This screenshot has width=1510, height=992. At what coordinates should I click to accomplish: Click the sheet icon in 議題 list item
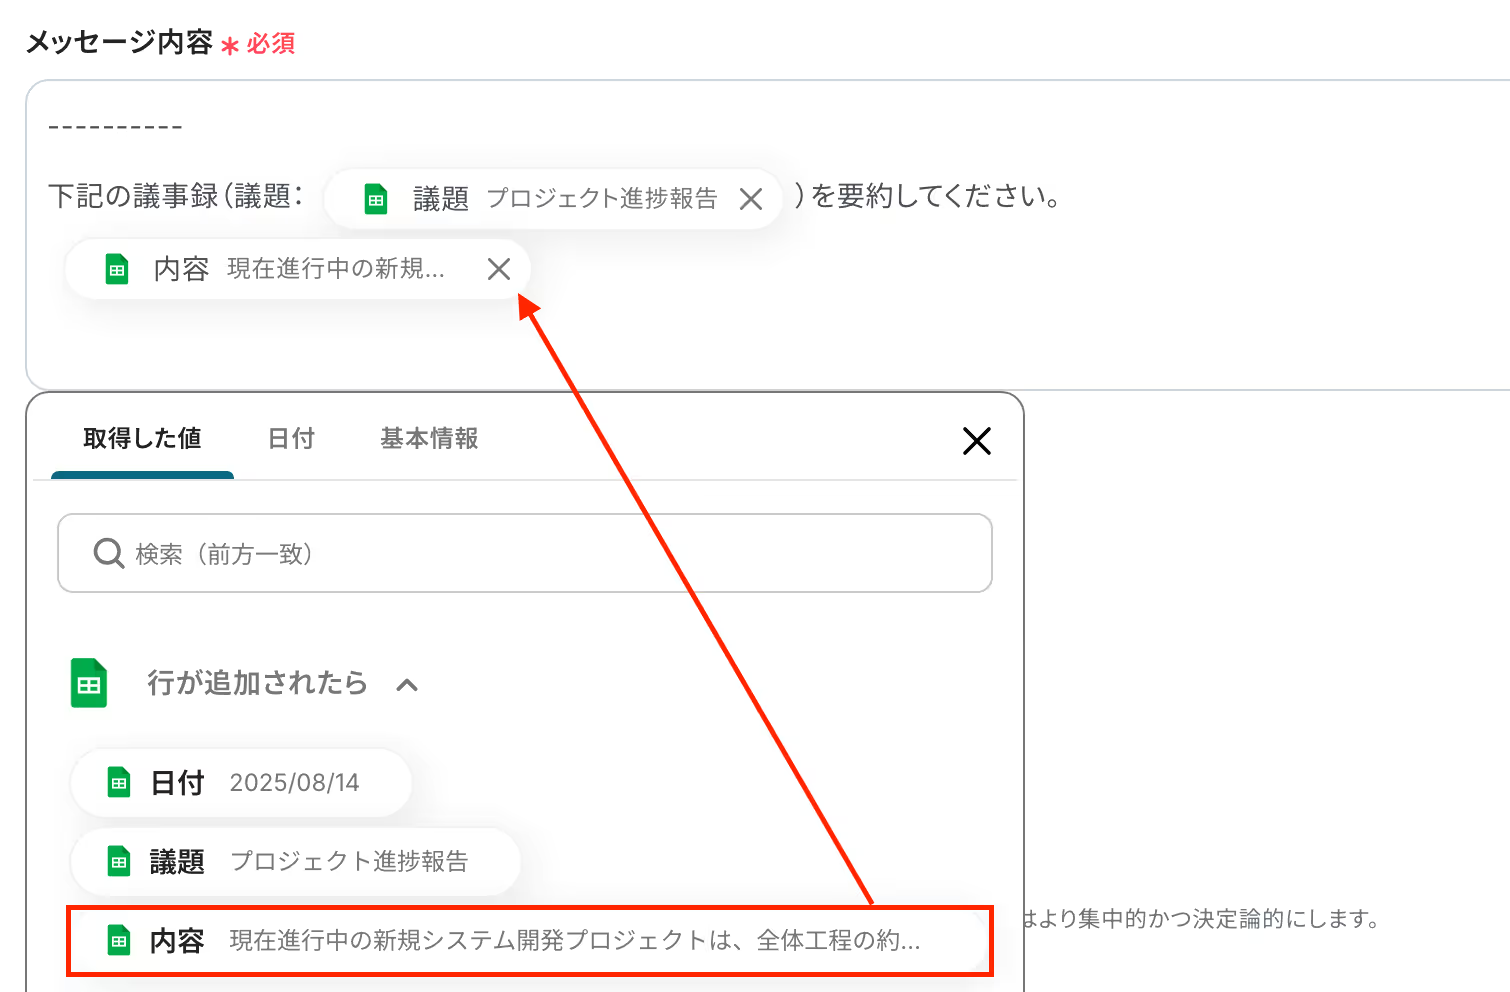[119, 861]
